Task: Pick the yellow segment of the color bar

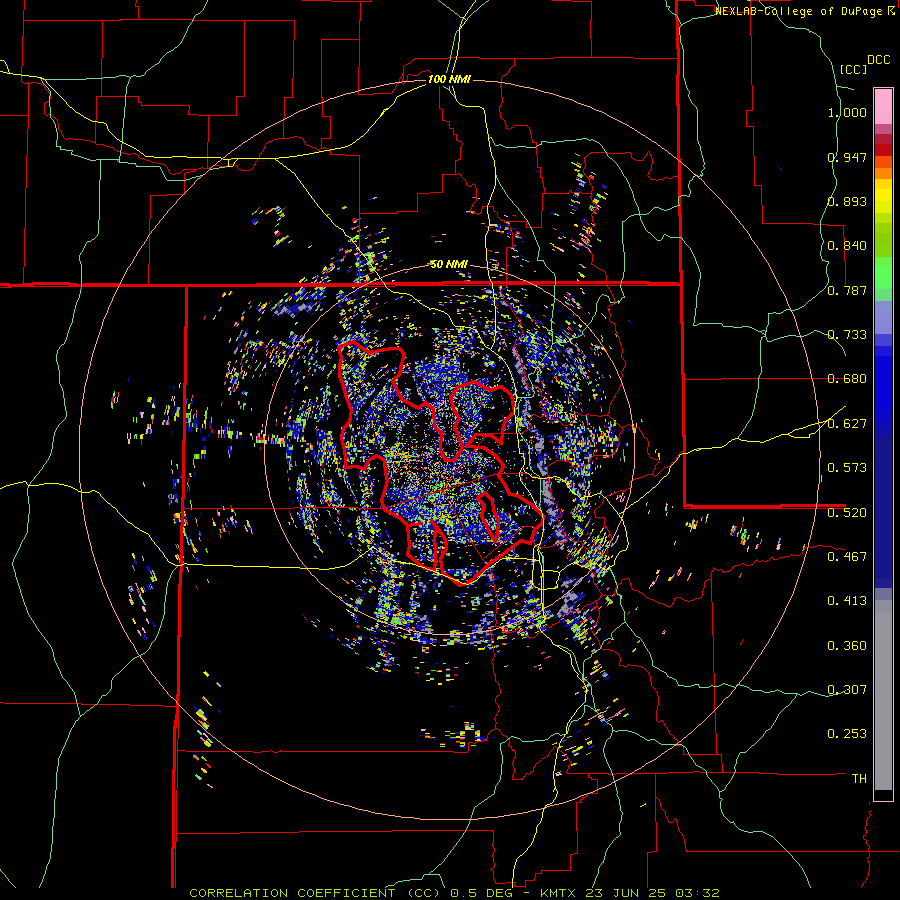Action: click(x=883, y=196)
